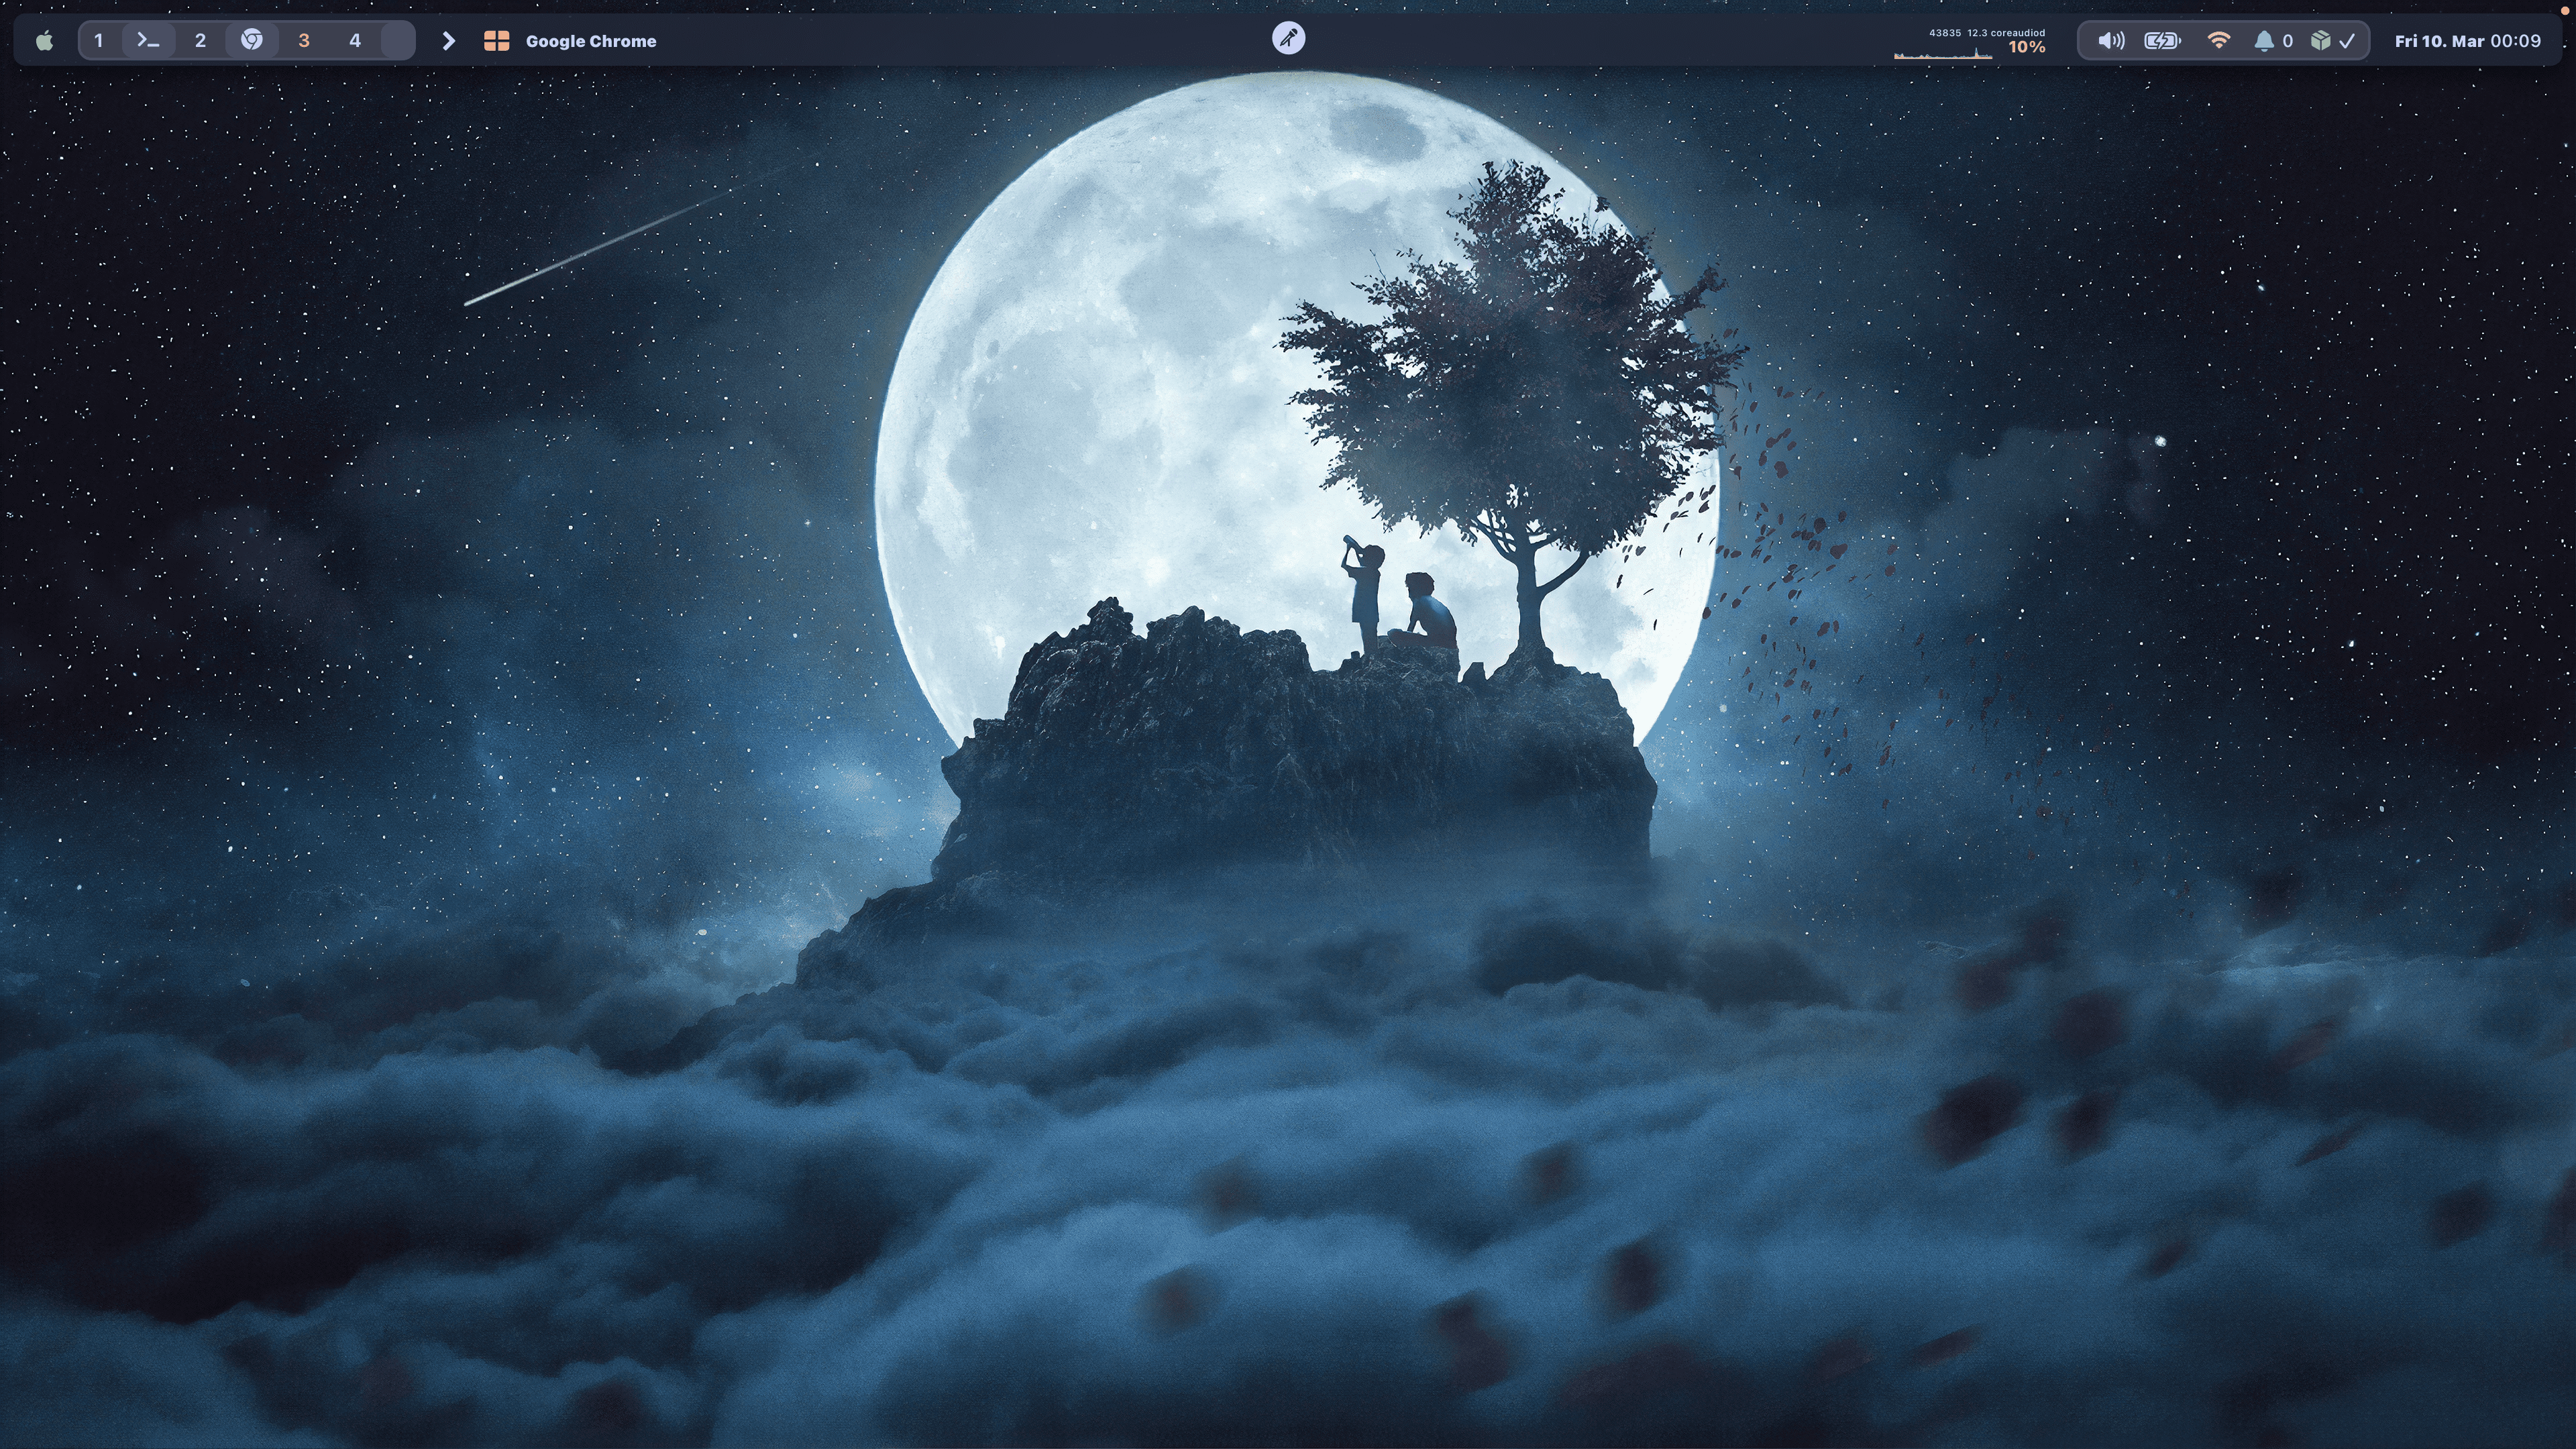Screen dimensions: 2576x1449
Task: Switch to space 3
Action: point(304,41)
